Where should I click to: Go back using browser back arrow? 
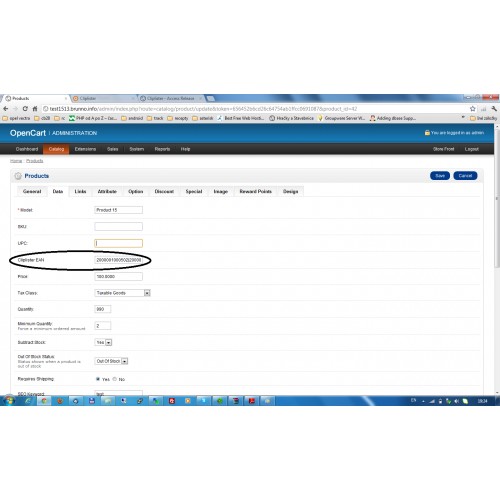(x=6, y=109)
